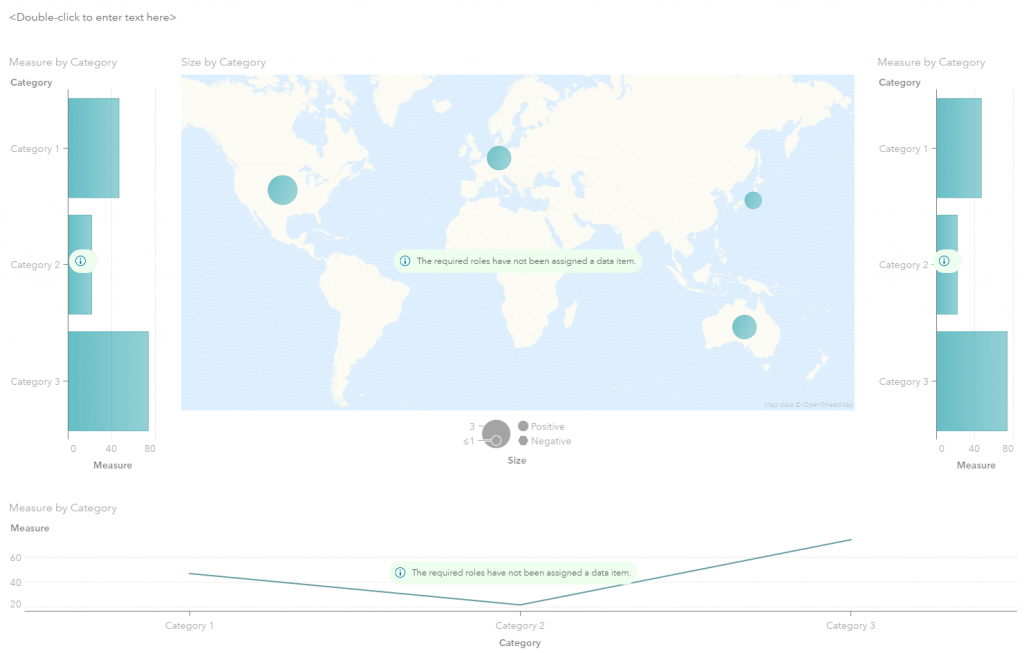
Task: Click the info icon in left bar chart
Action: click(81, 260)
